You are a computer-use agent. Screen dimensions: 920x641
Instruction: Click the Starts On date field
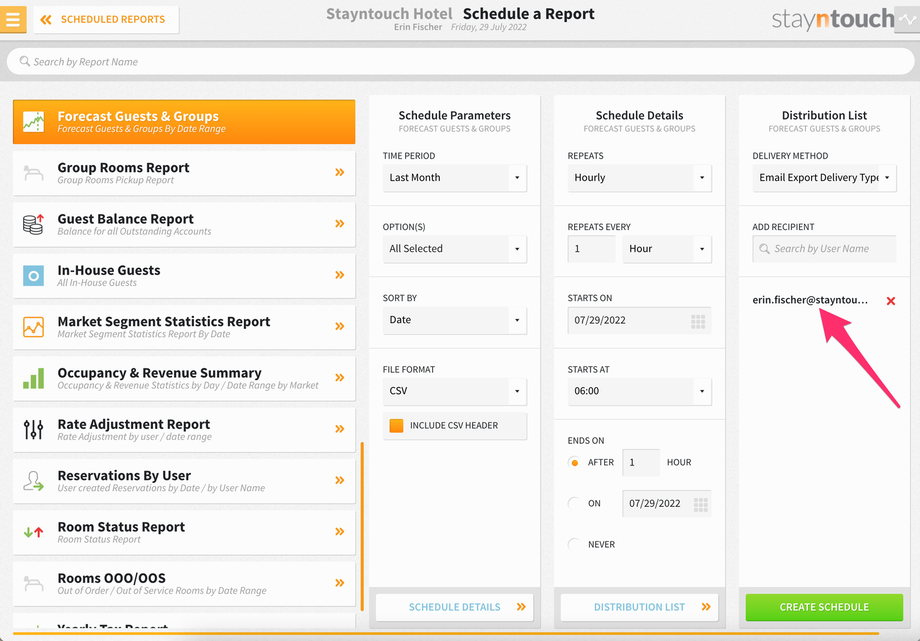point(640,320)
